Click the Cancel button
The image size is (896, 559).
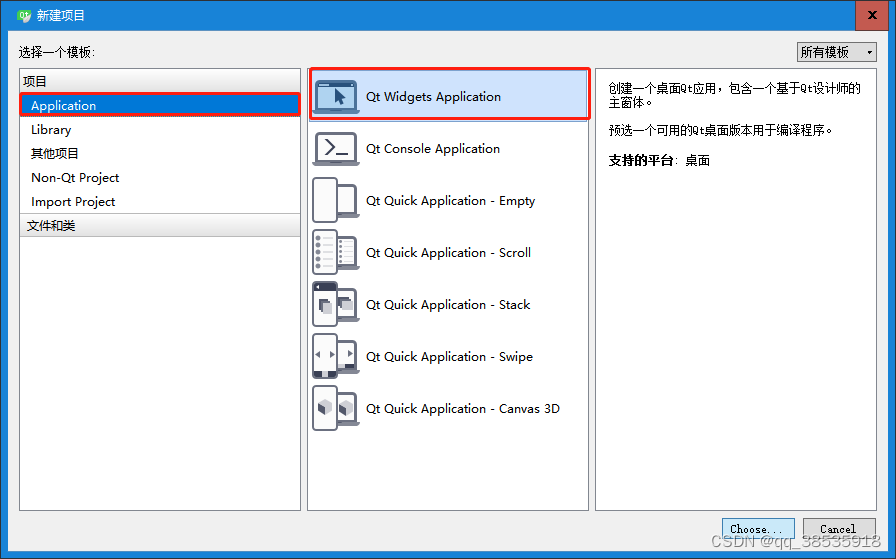[x=839, y=529]
